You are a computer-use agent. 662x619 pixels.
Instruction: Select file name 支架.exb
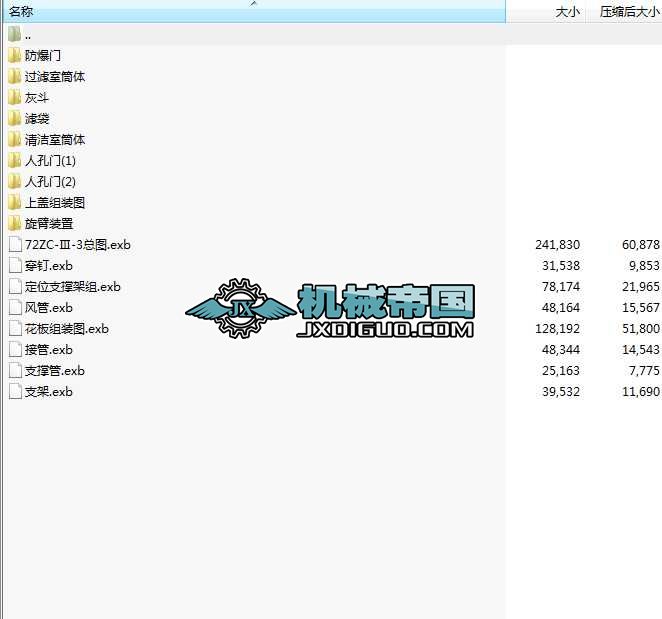coord(49,392)
